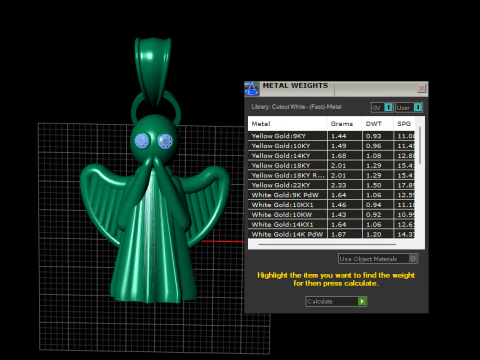Sort by the Grams column header

[x=345, y=124]
